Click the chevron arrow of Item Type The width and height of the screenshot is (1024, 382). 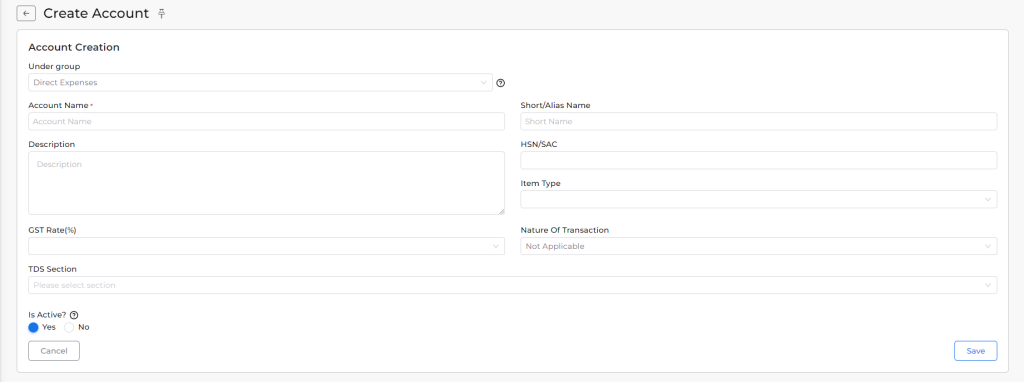987,199
